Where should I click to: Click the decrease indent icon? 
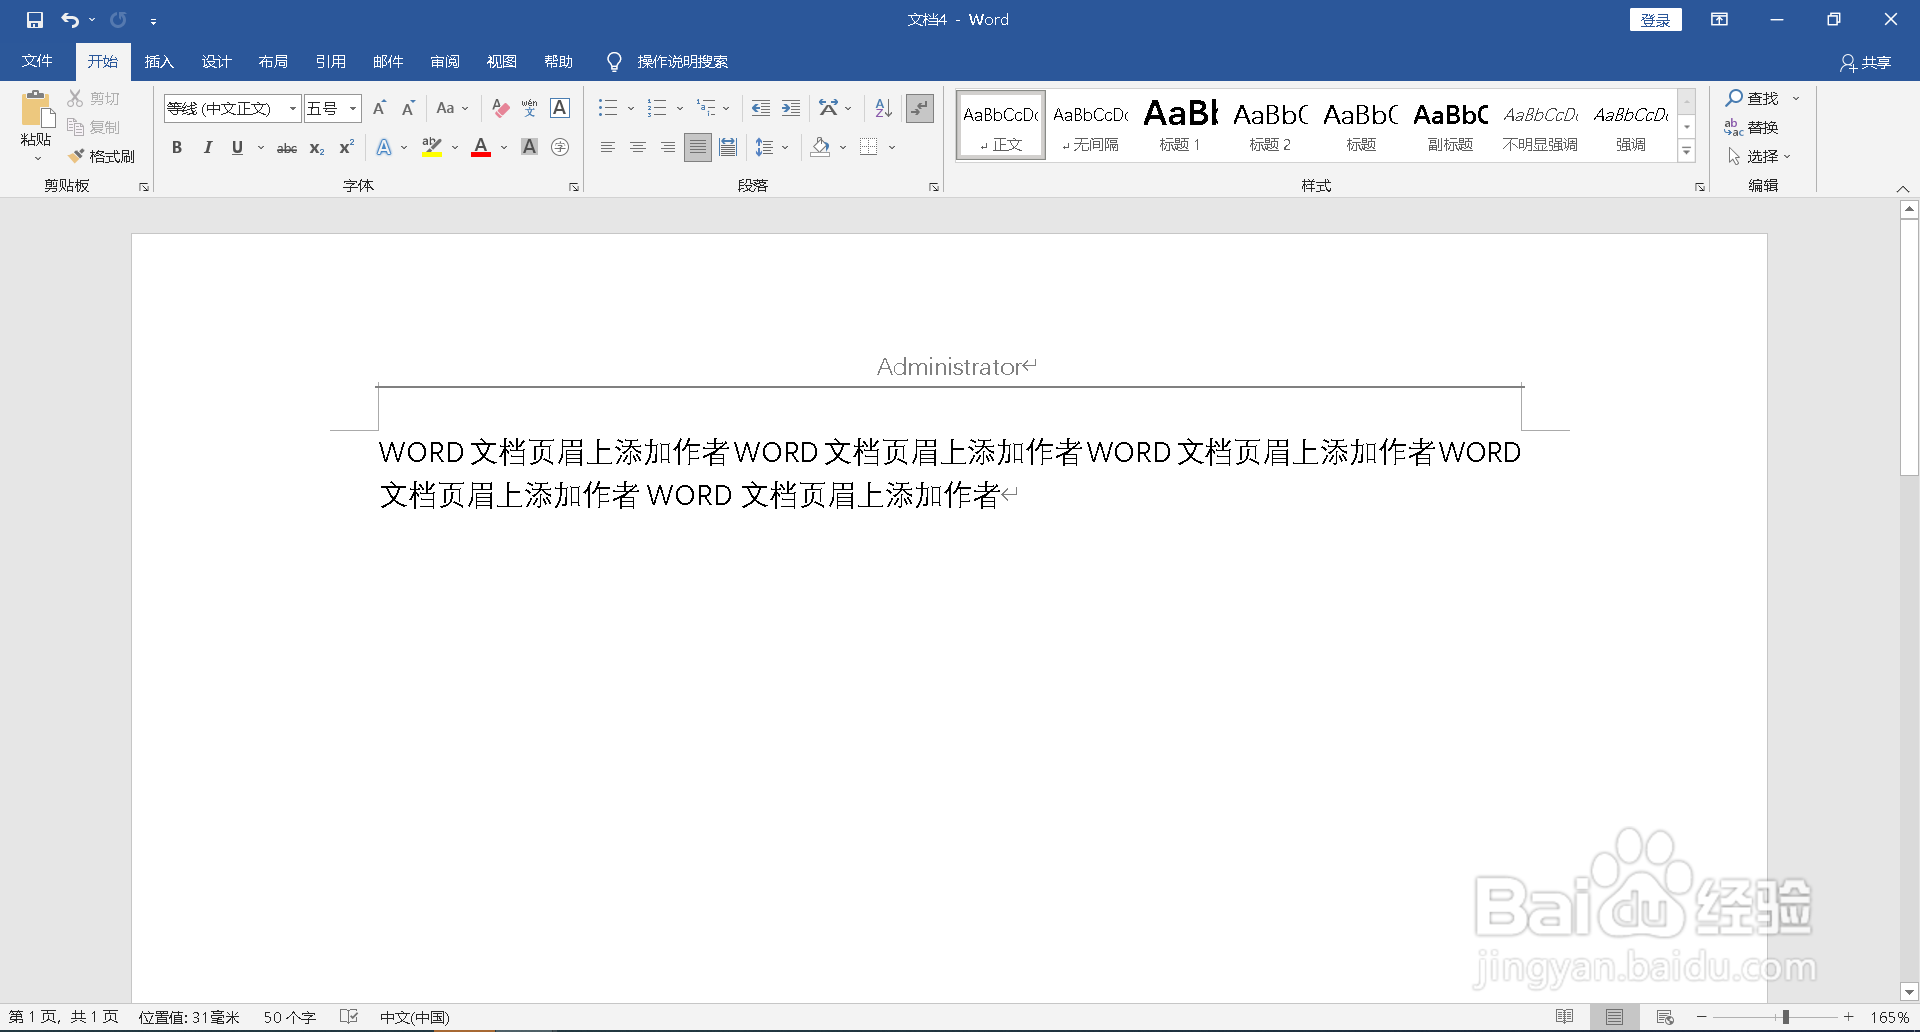(761, 108)
